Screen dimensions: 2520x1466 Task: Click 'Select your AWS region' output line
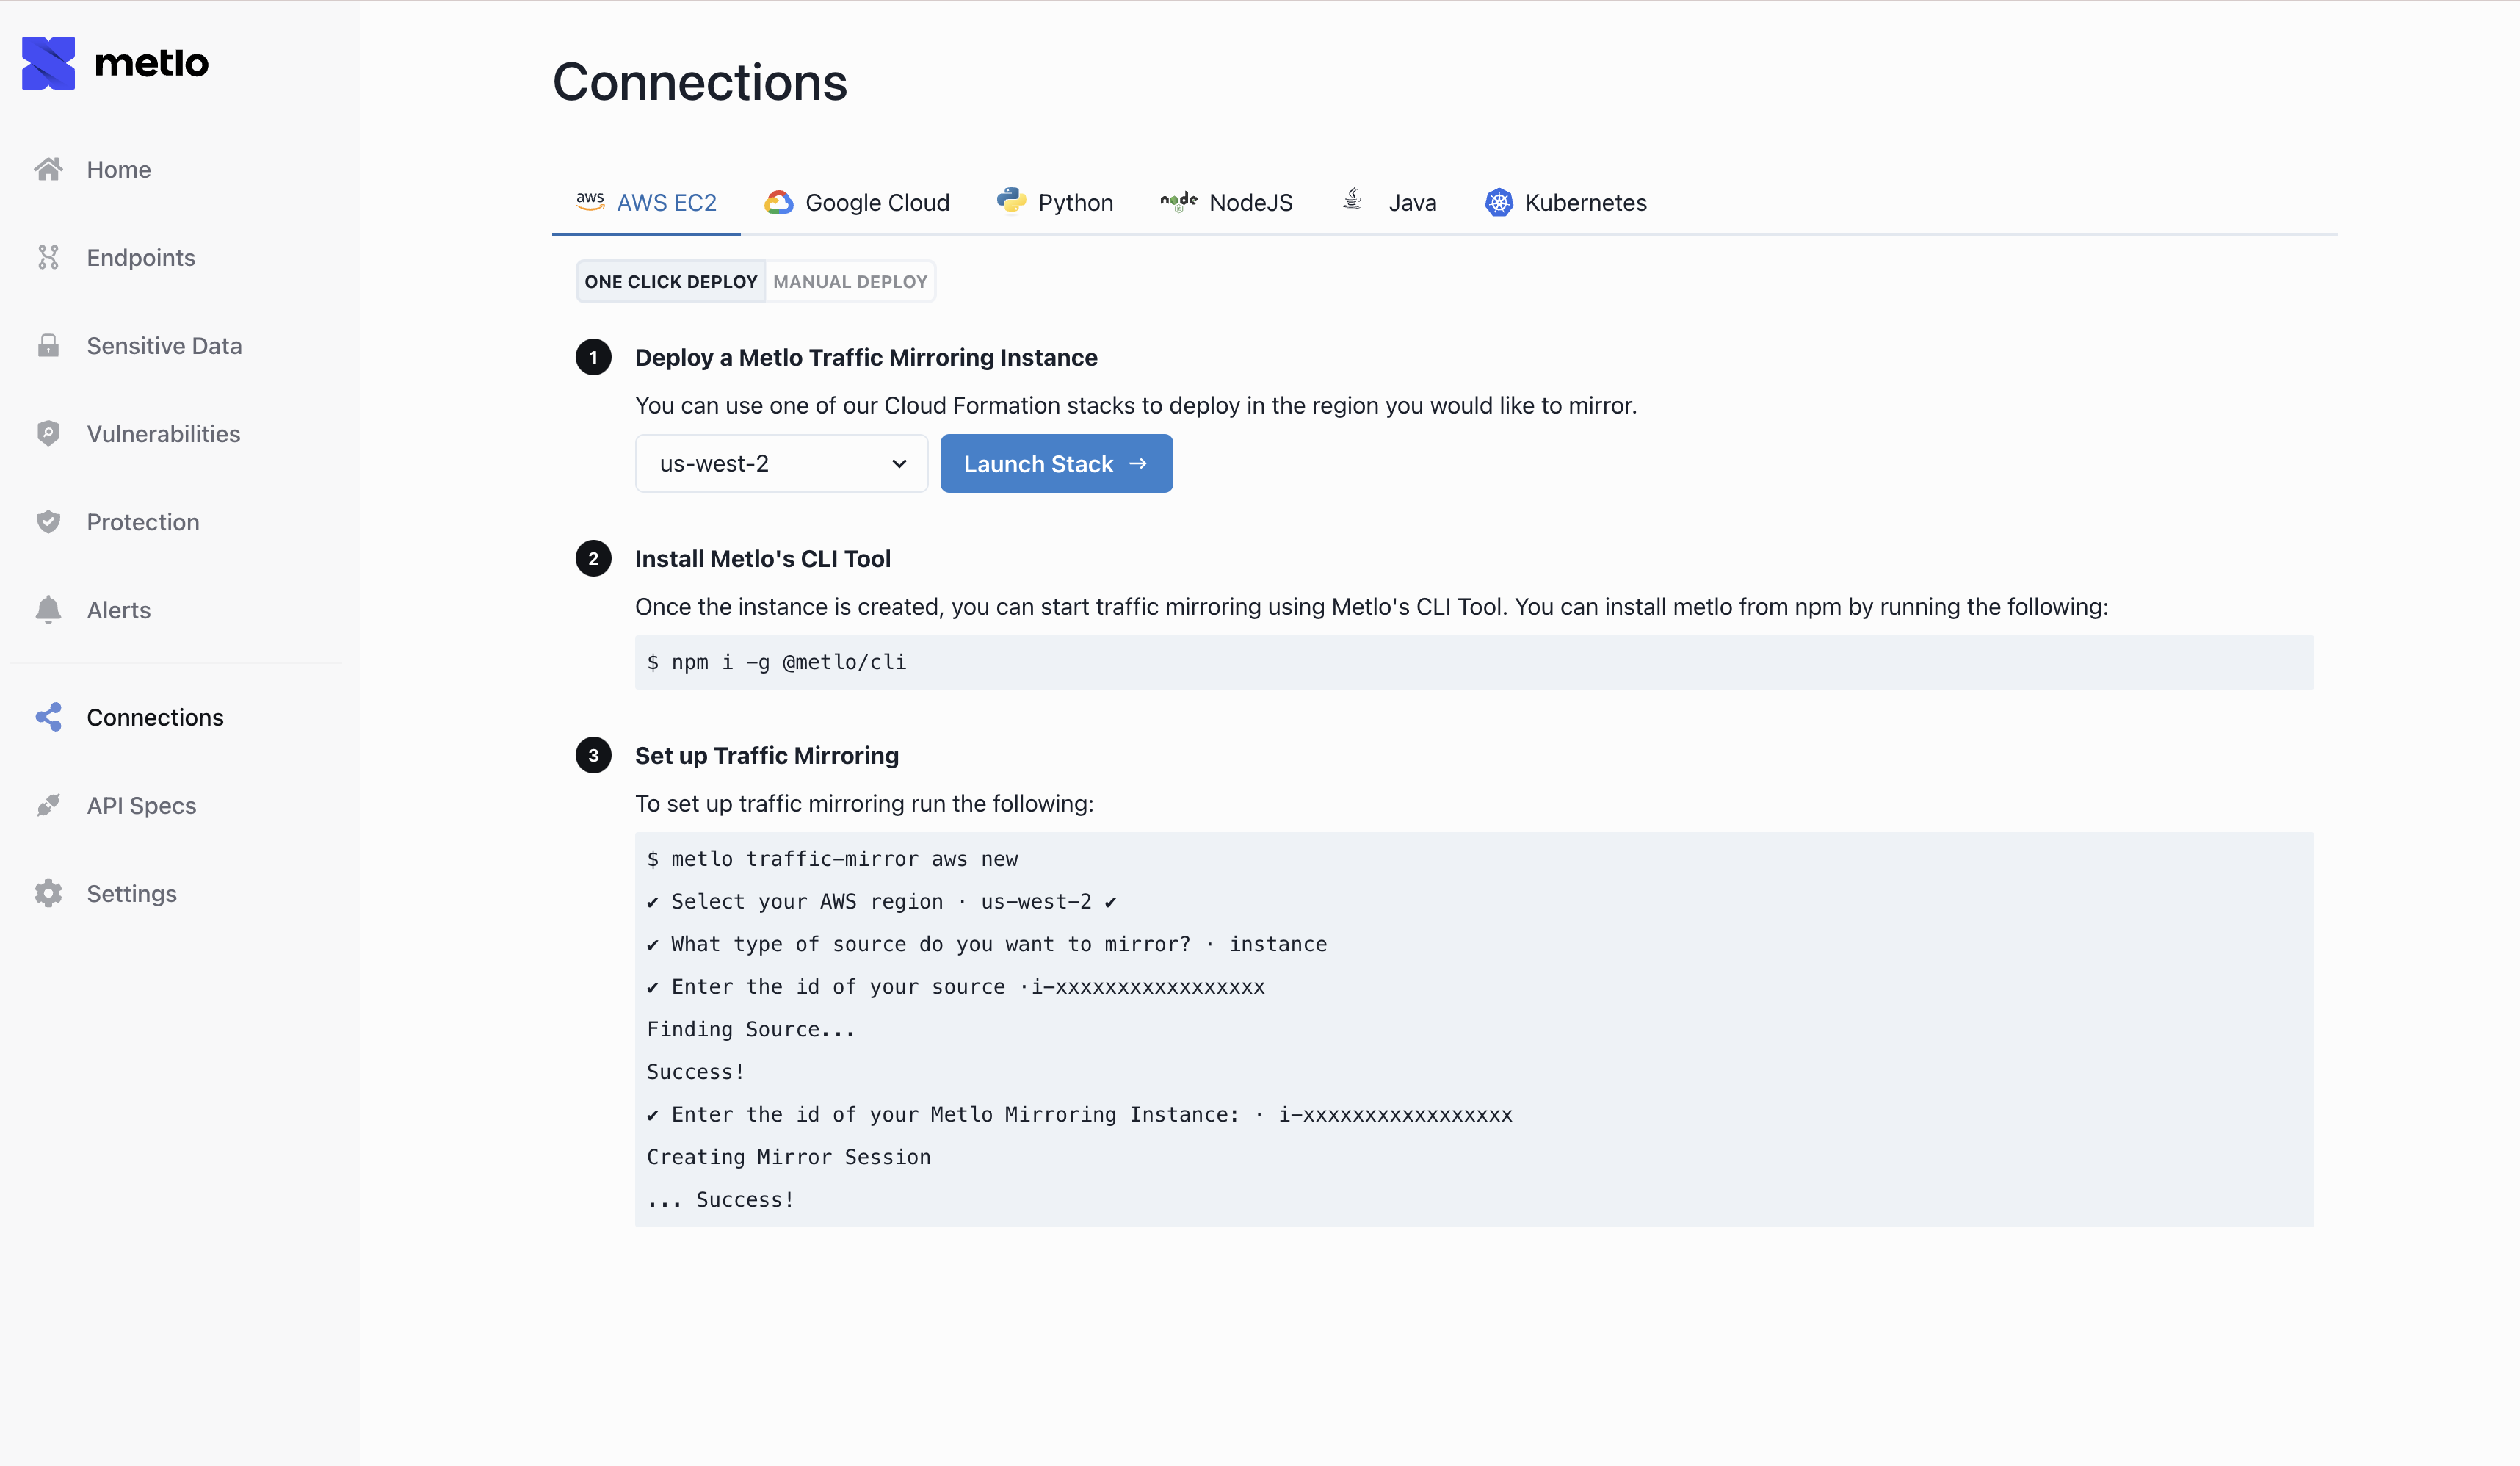[x=881, y=901]
